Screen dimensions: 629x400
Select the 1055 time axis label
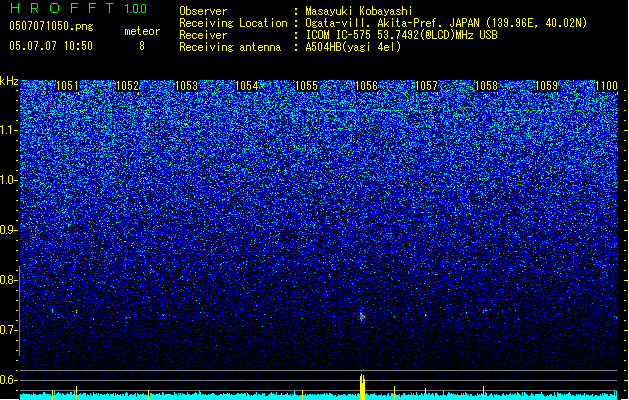pos(306,86)
